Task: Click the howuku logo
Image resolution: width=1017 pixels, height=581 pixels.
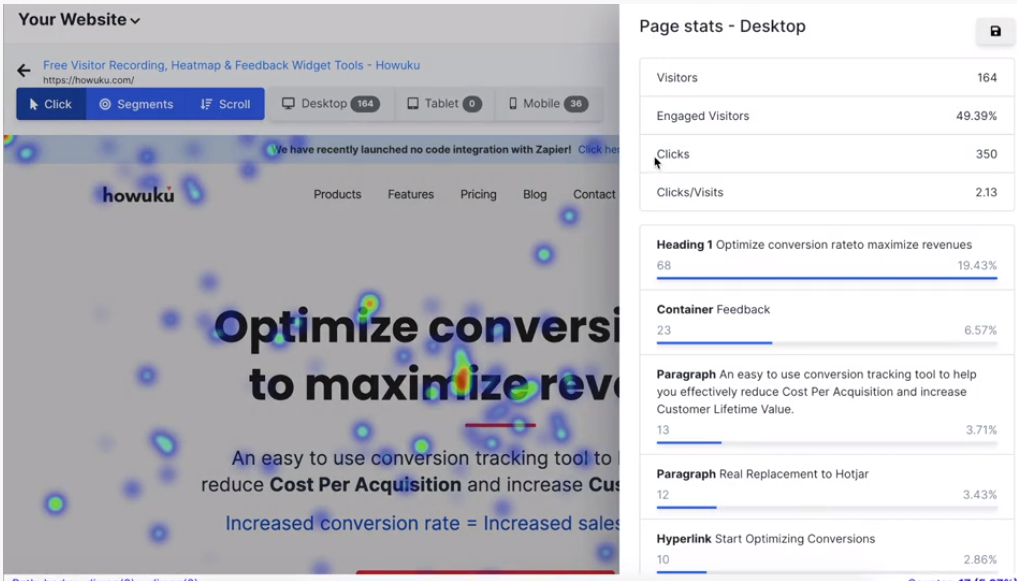Action: (x=139, y=194)
